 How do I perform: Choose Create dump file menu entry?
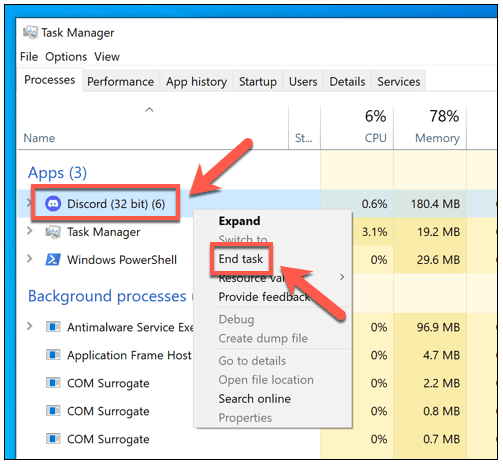click(263, 338)
